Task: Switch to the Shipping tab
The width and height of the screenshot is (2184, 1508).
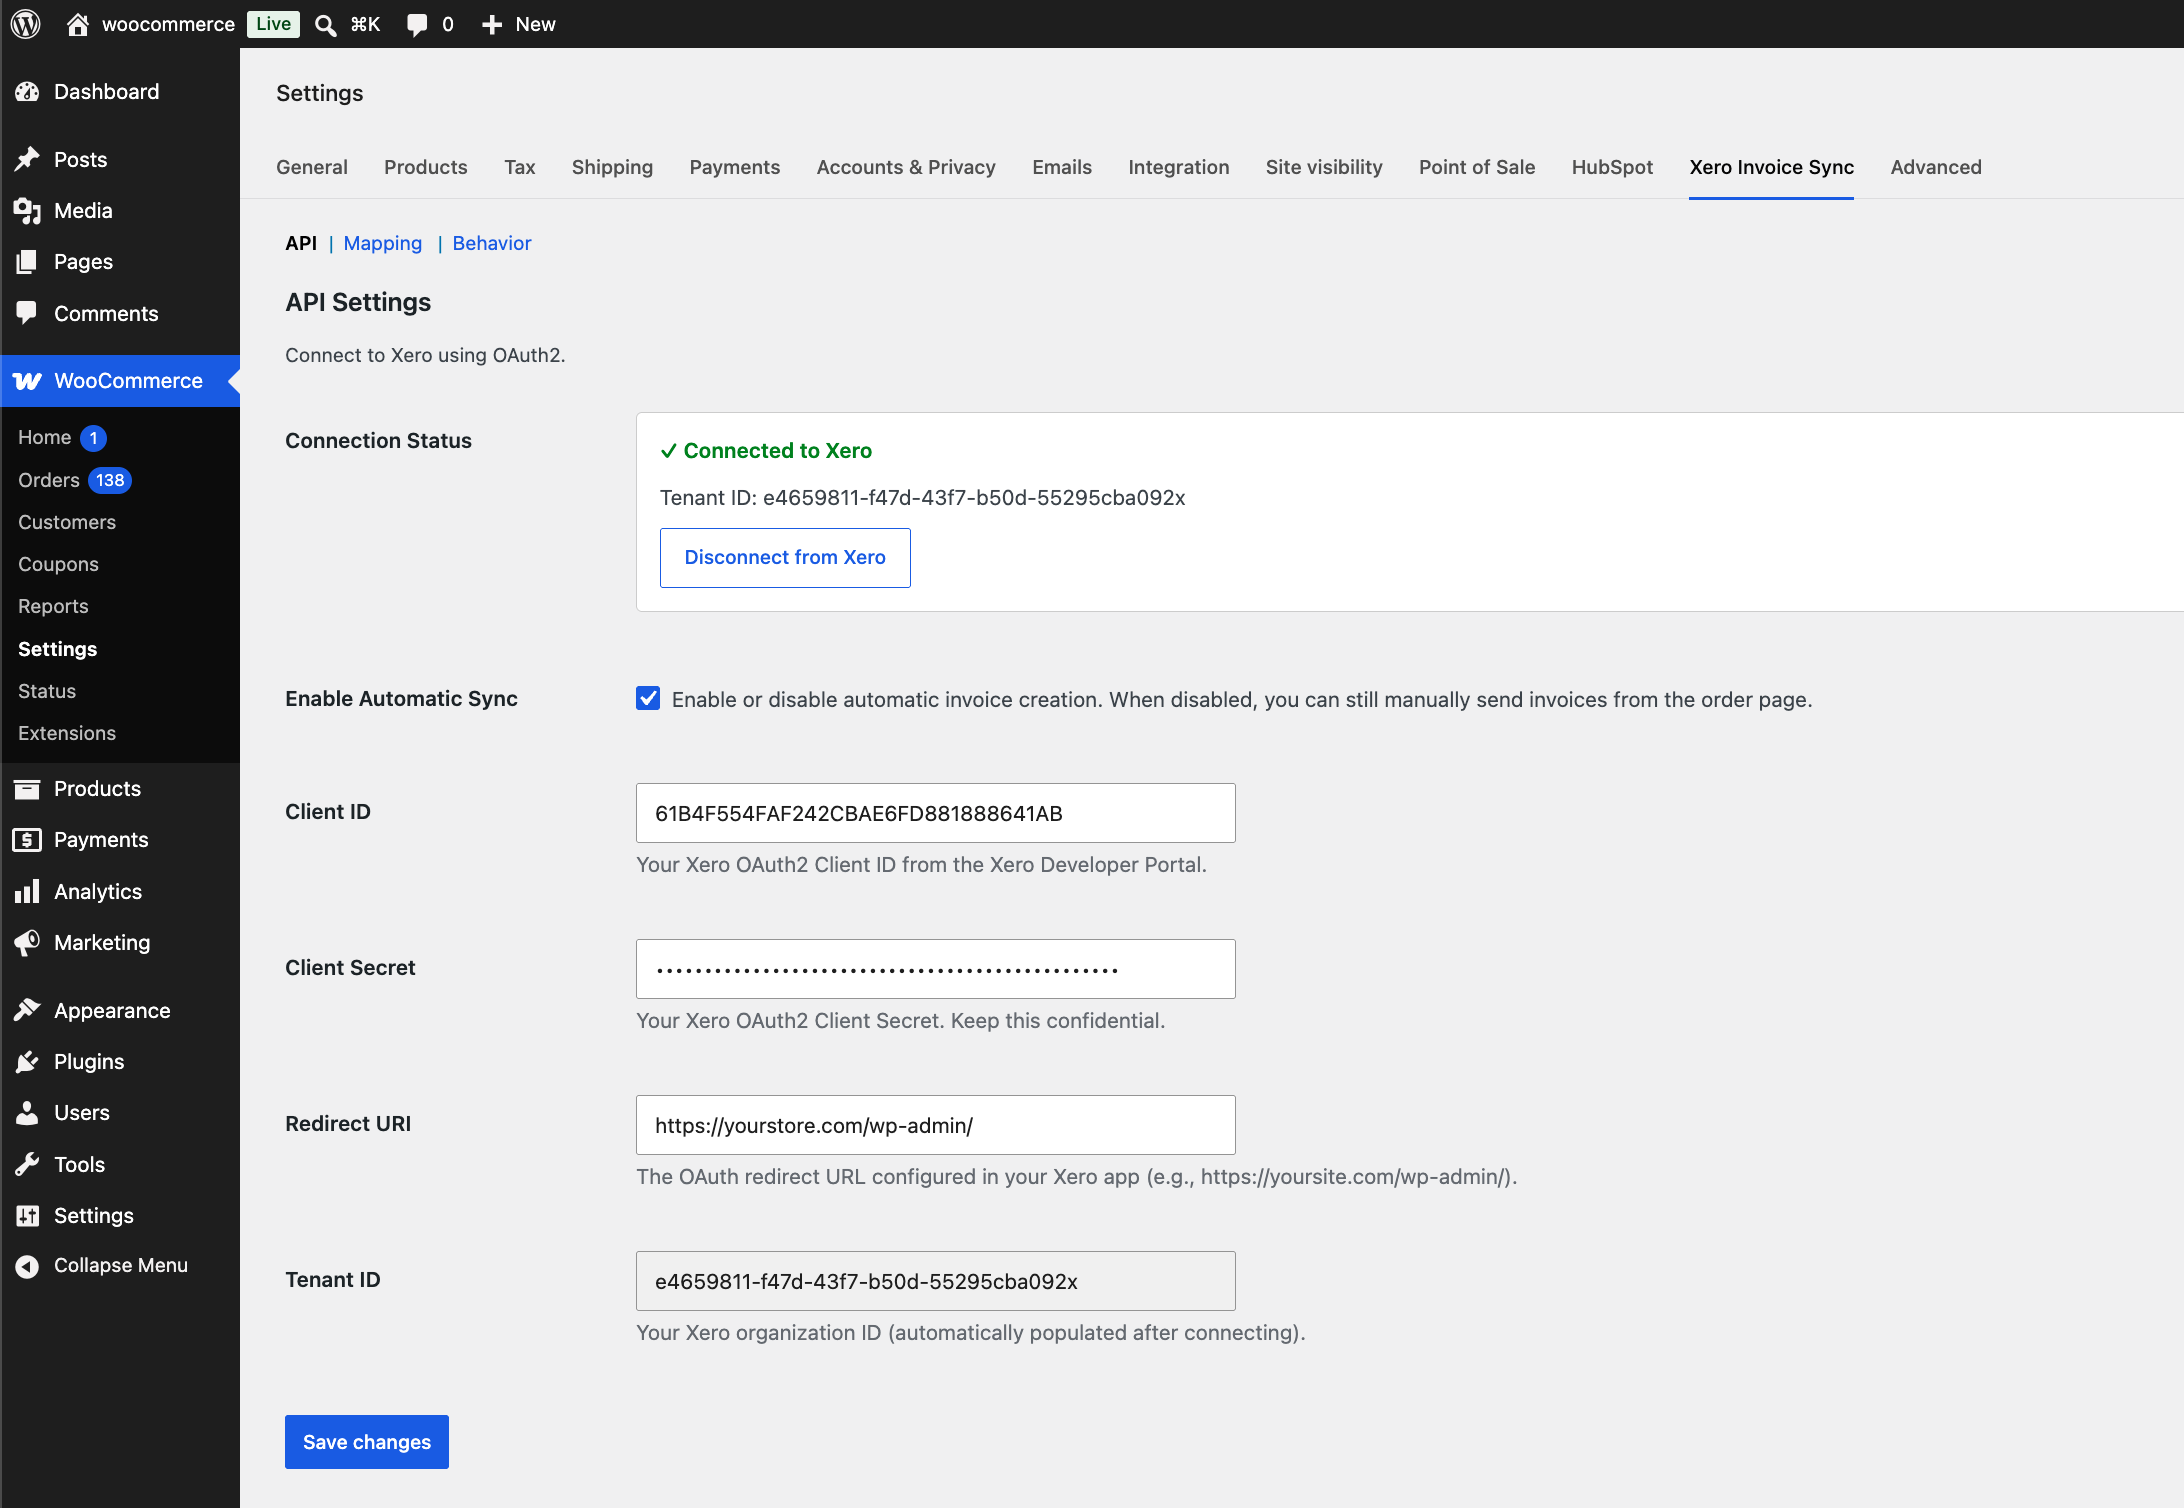Action: pyautogui.click(x=612, y=167)
